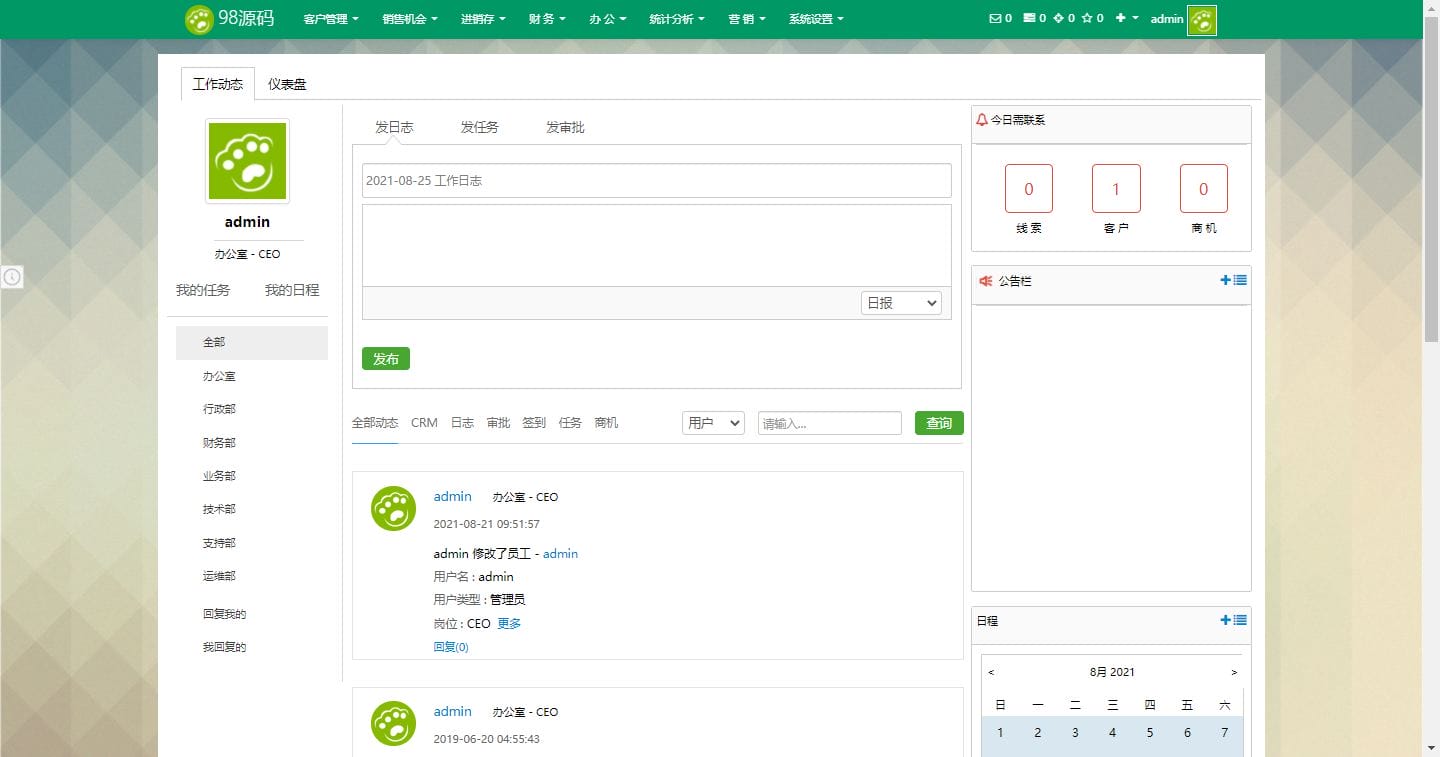1440x757 pixels.
Task: Go to next month in the calendar
Action: coord(1234,672)
